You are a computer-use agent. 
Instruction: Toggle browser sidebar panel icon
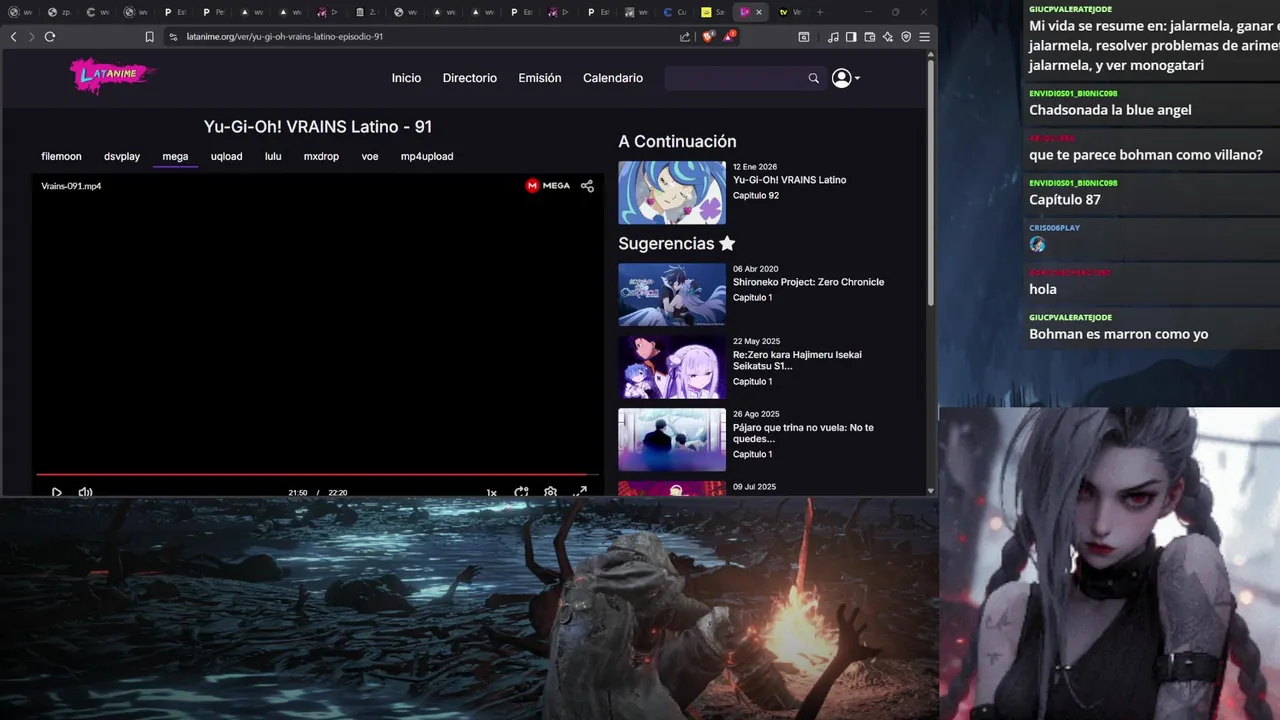851,37
